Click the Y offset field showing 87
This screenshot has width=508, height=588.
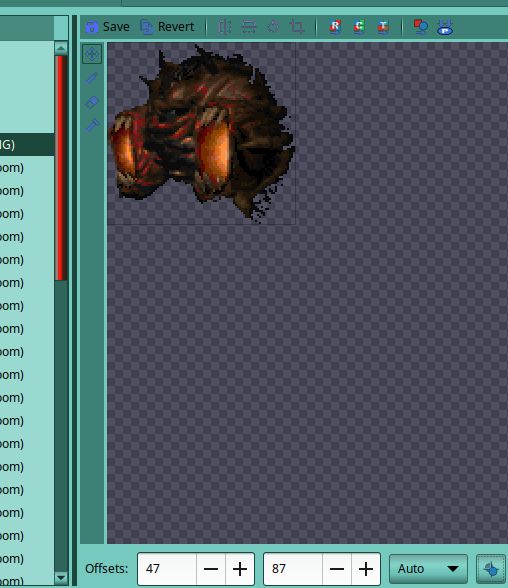coord(293,568)
